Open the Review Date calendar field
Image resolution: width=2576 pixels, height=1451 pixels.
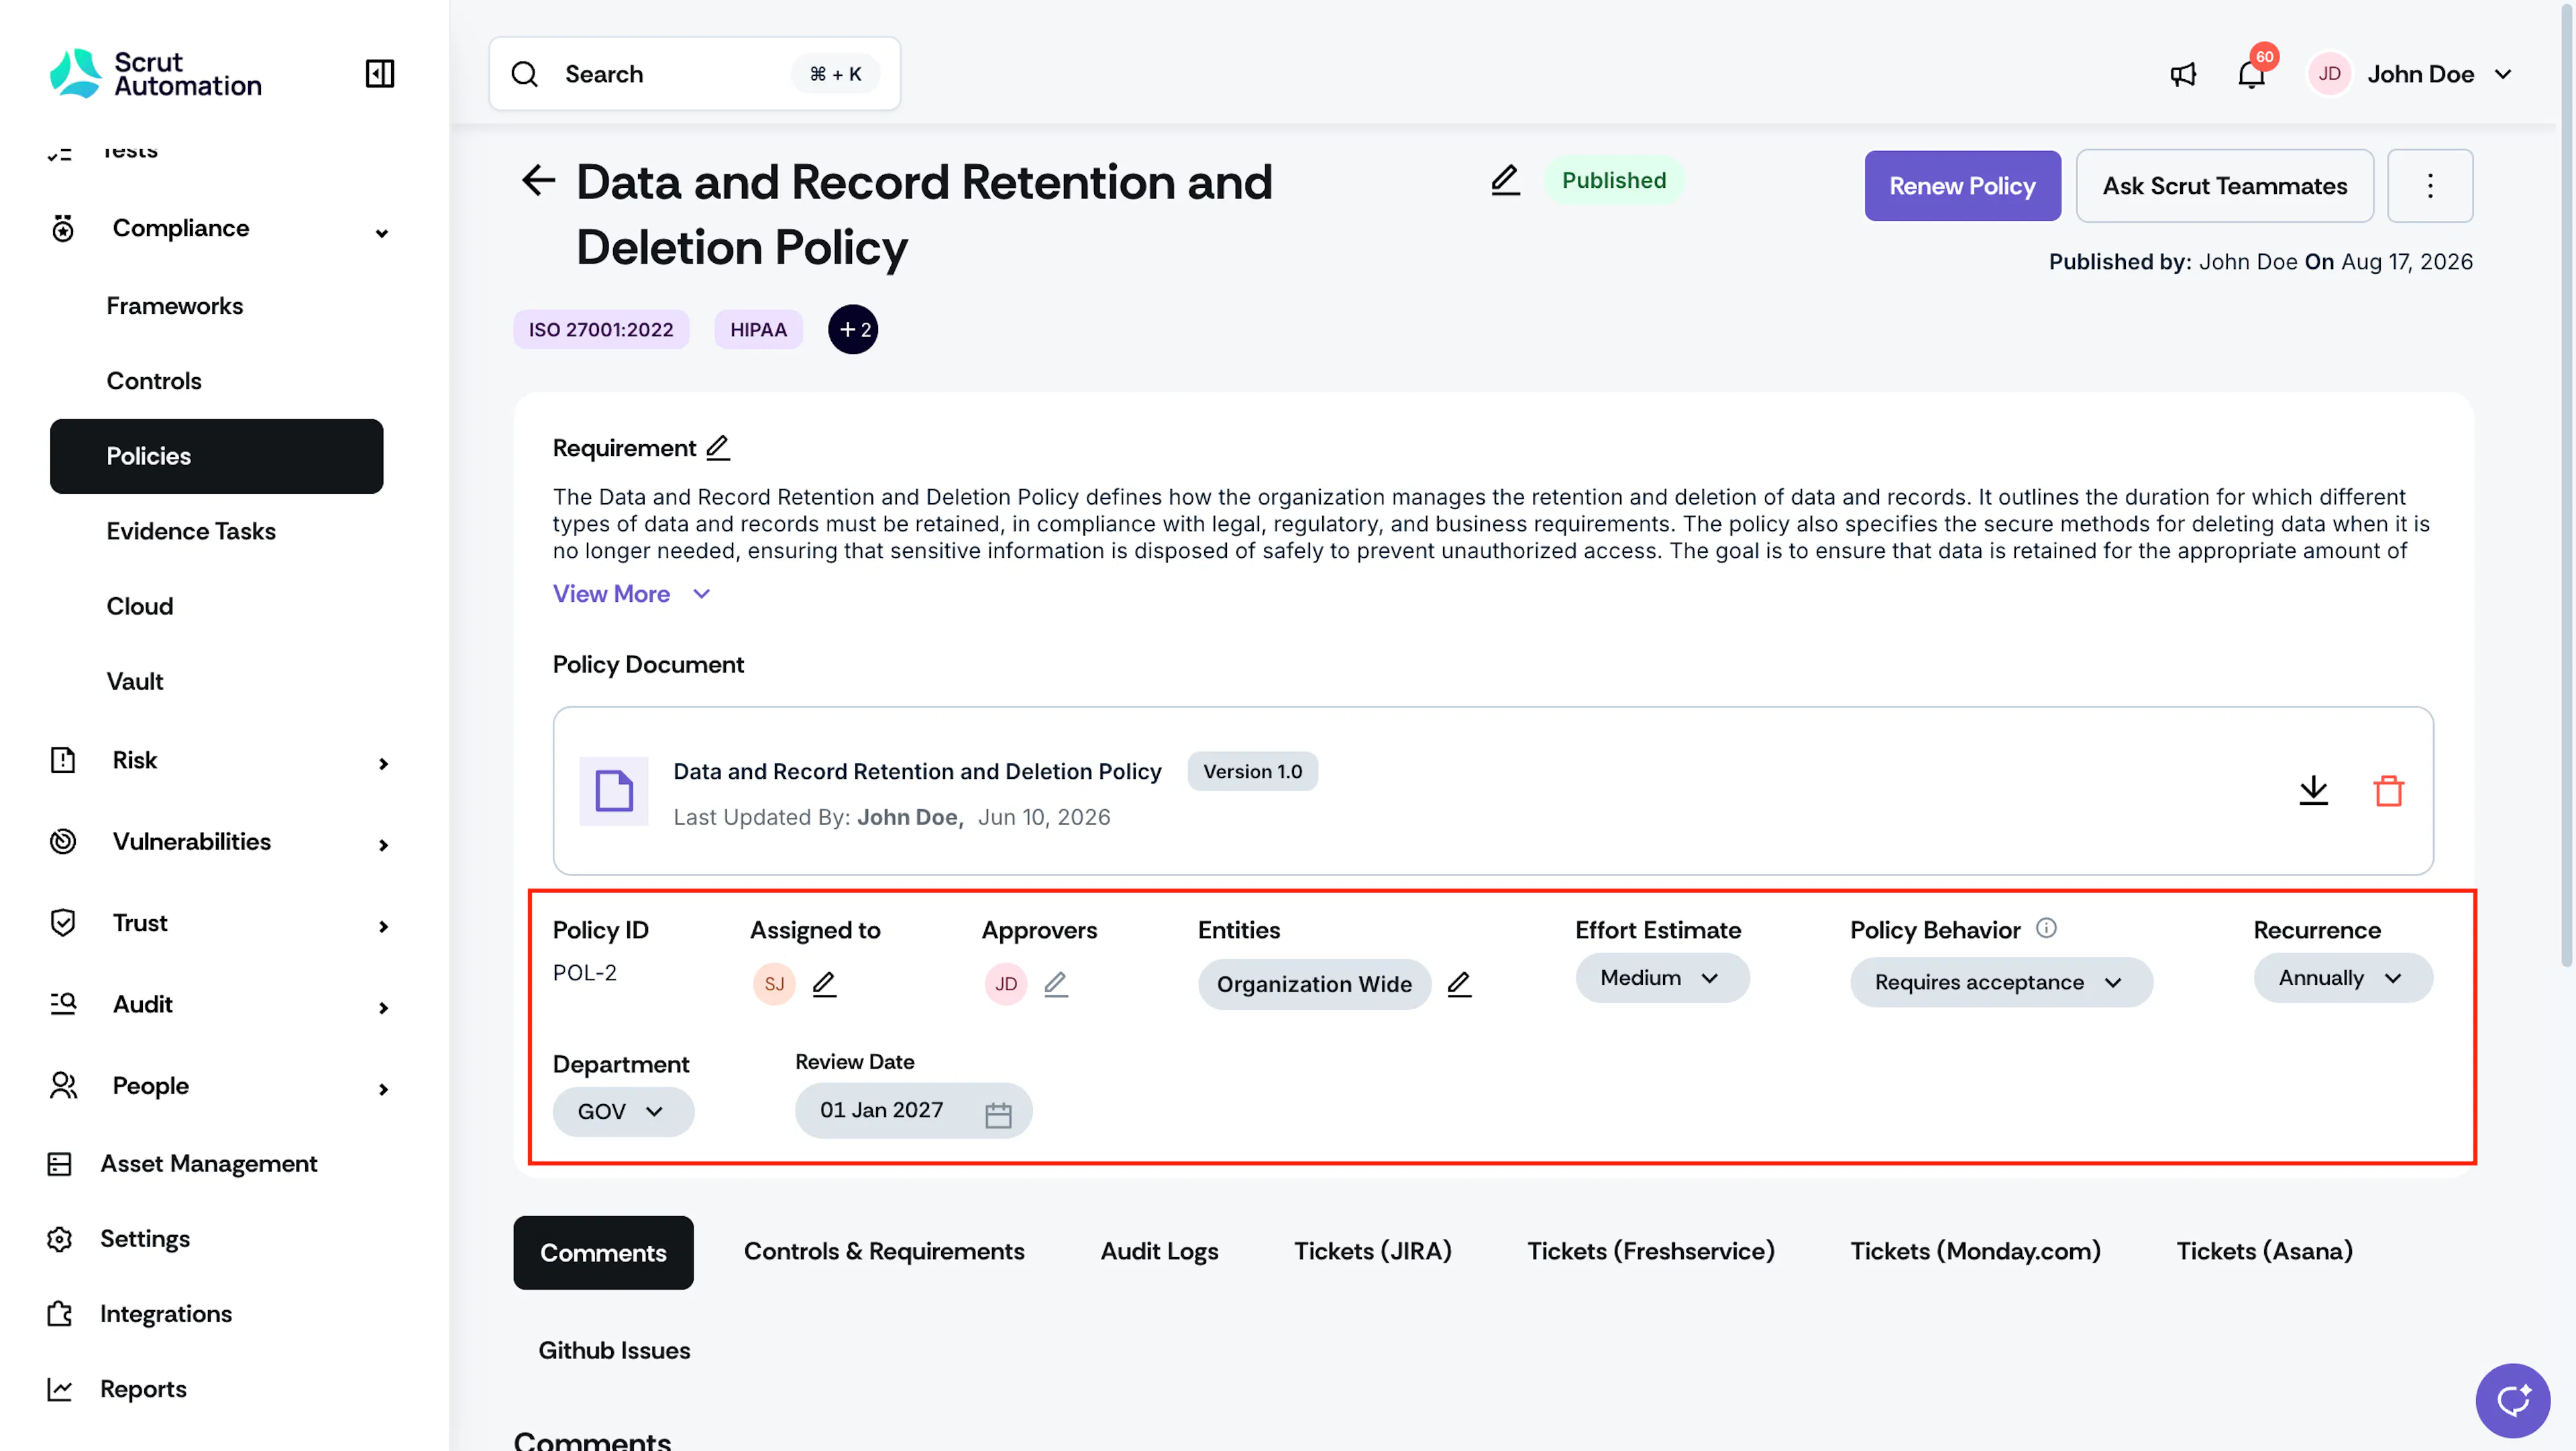point(913,1111)
